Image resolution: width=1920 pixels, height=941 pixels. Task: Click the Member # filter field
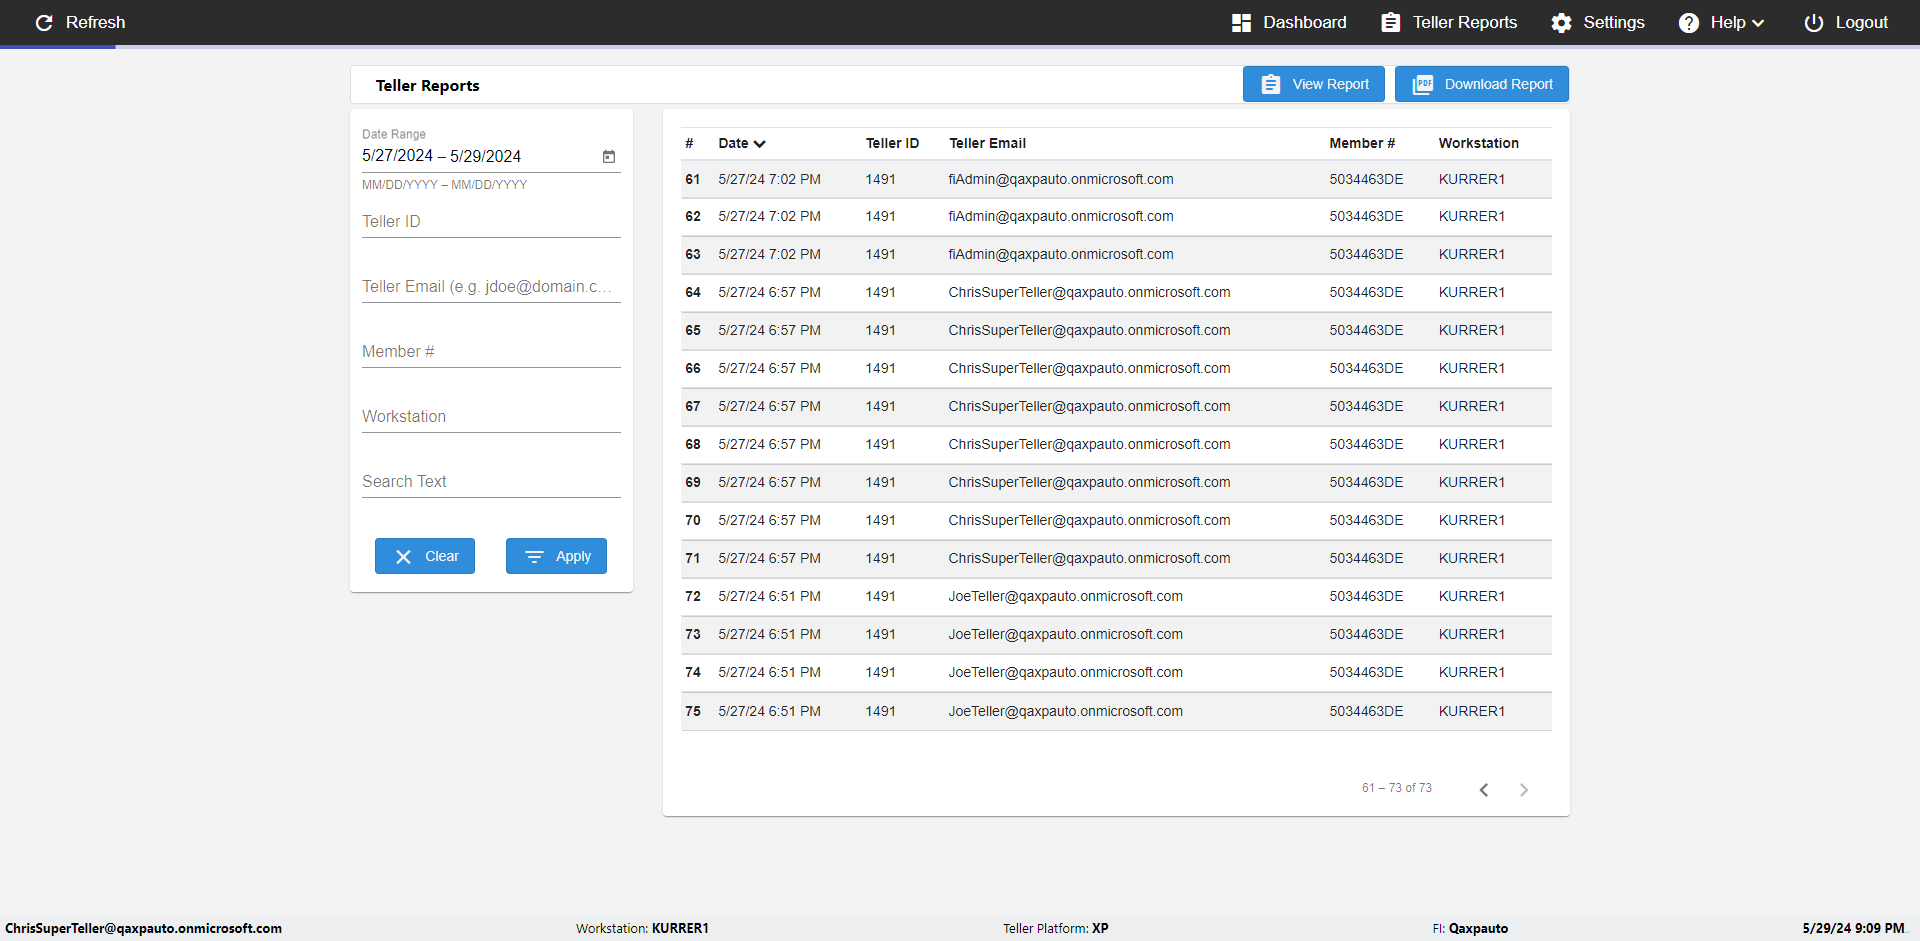[491, 351]
